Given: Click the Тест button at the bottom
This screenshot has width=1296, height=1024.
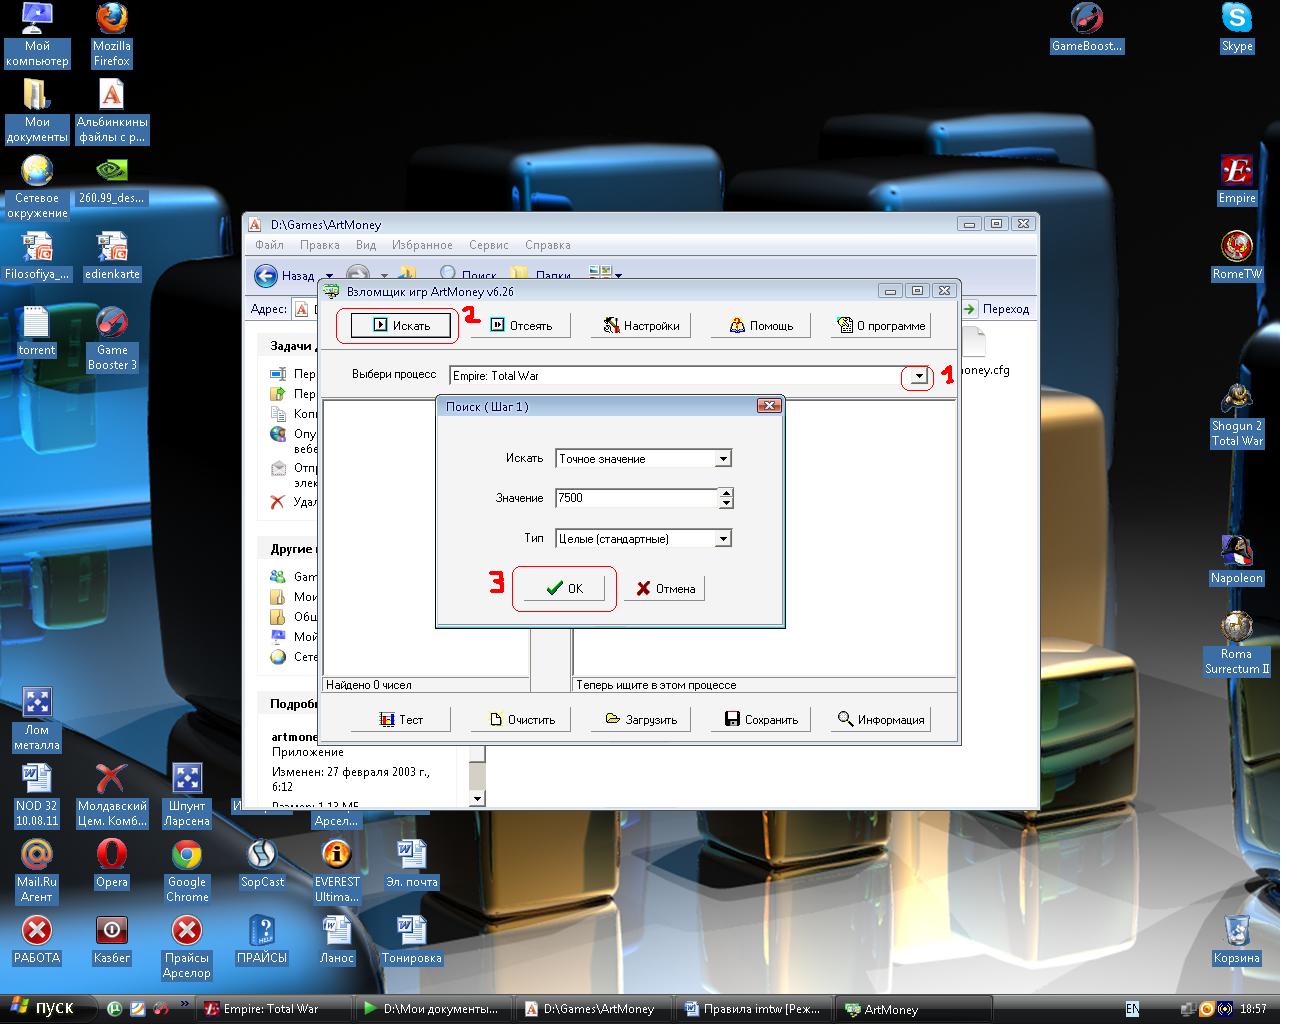Looking at the screenshot, I should point(400,719).
